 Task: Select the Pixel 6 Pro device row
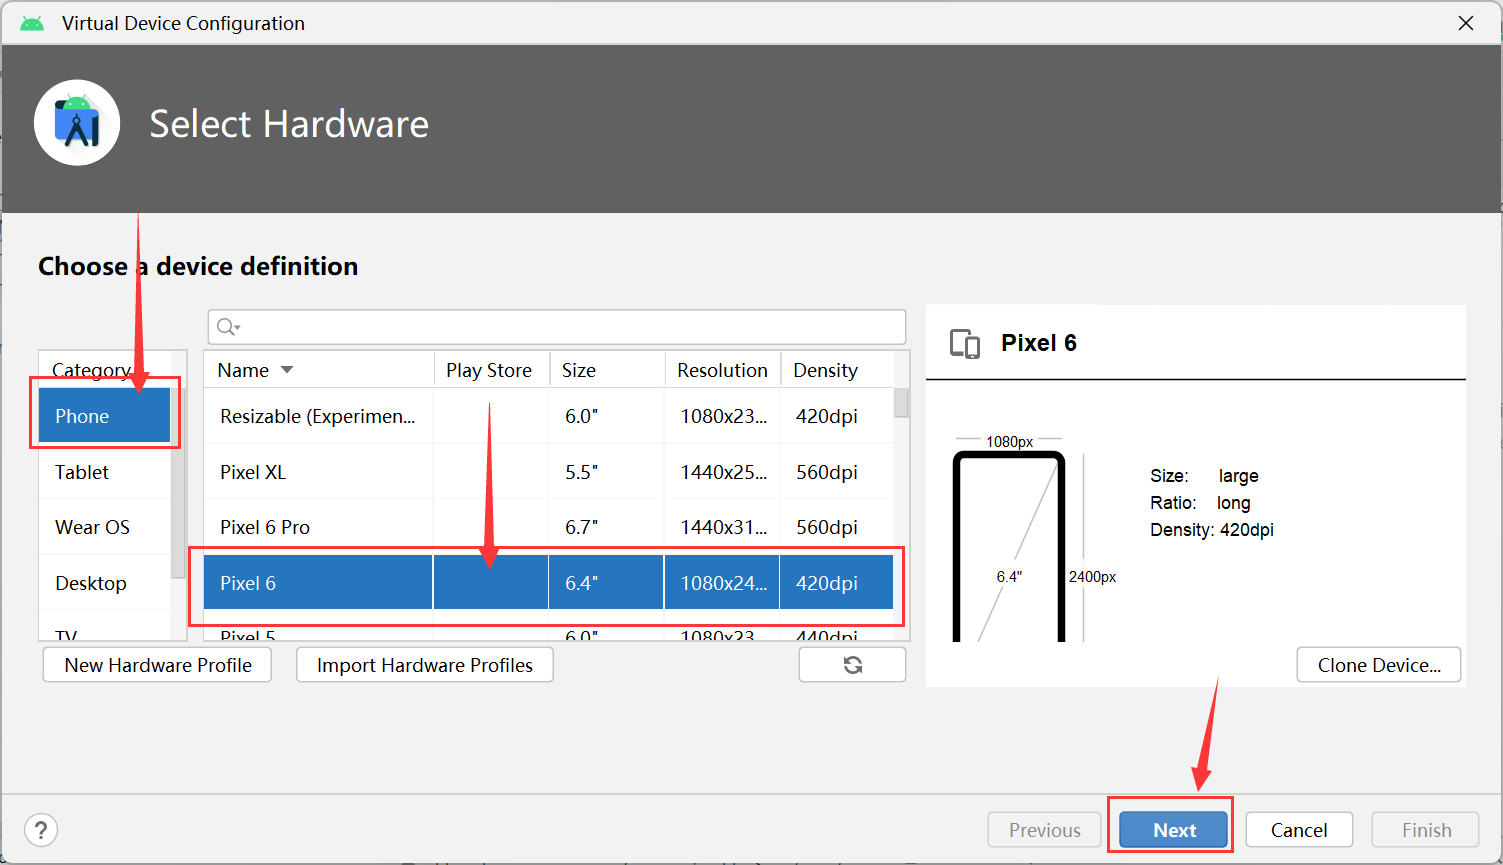click(x=548, y=527)
